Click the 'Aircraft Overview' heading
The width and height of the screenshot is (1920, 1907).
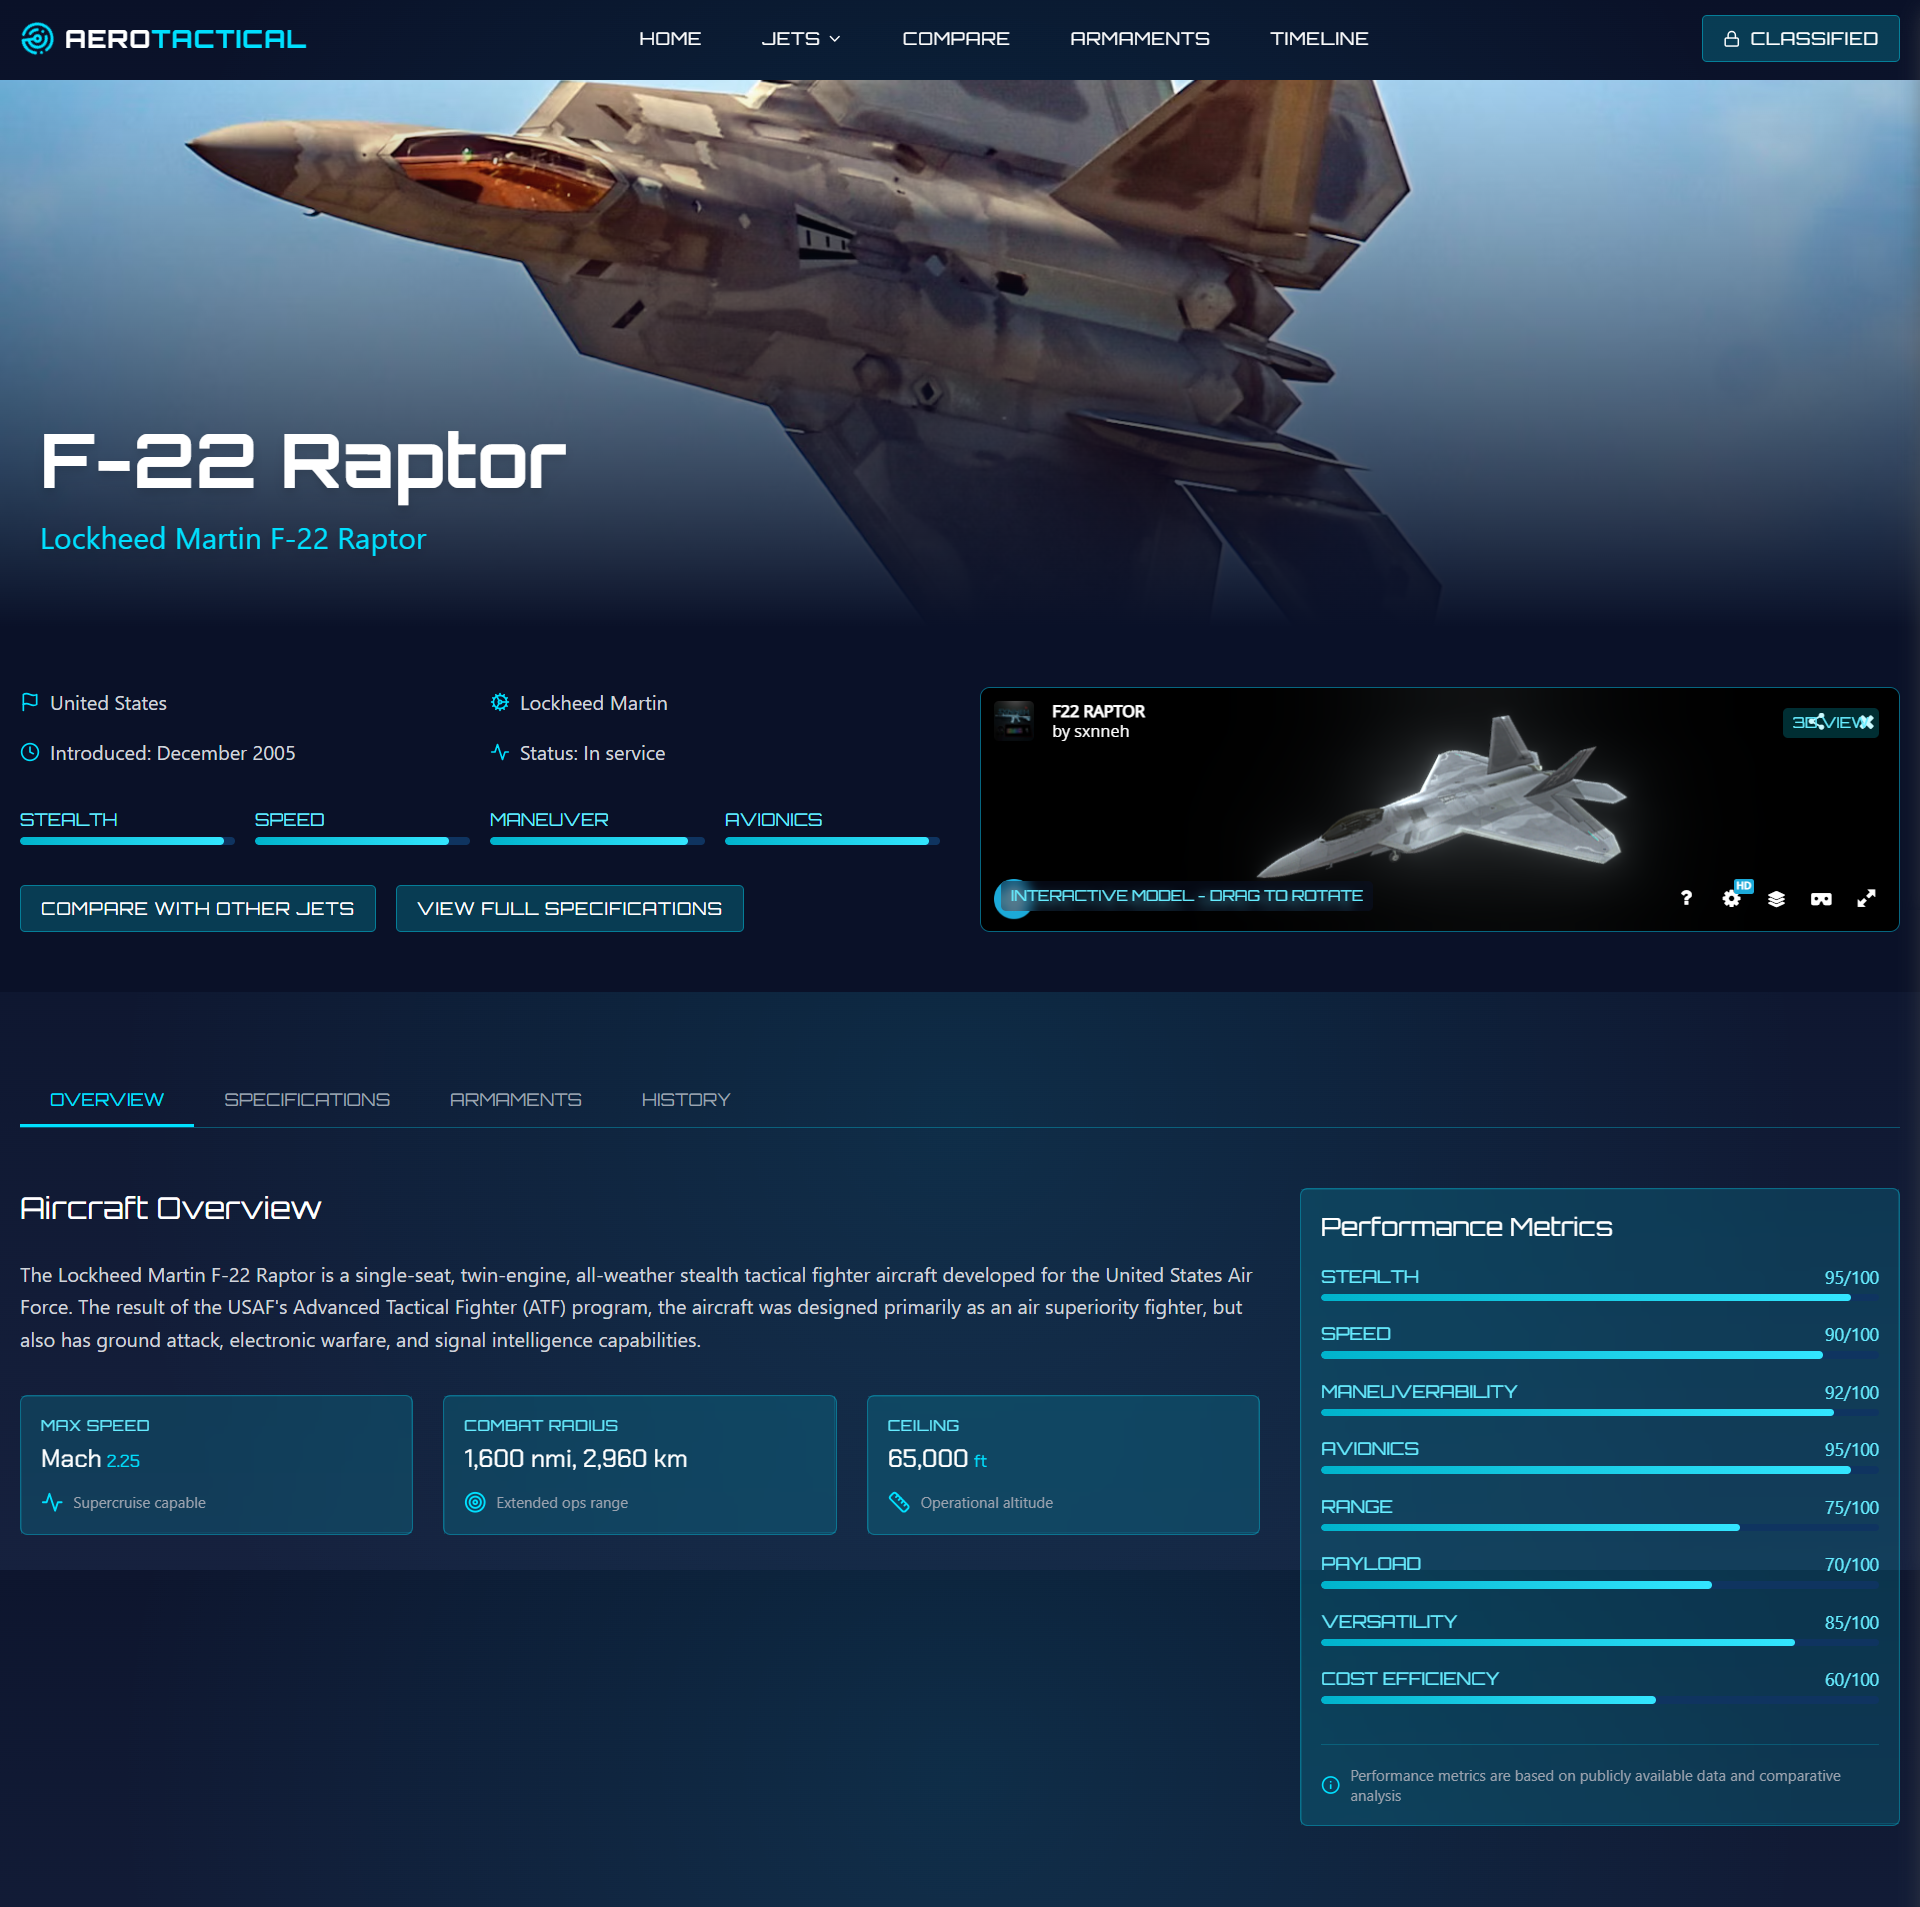tap(171, 1208)
